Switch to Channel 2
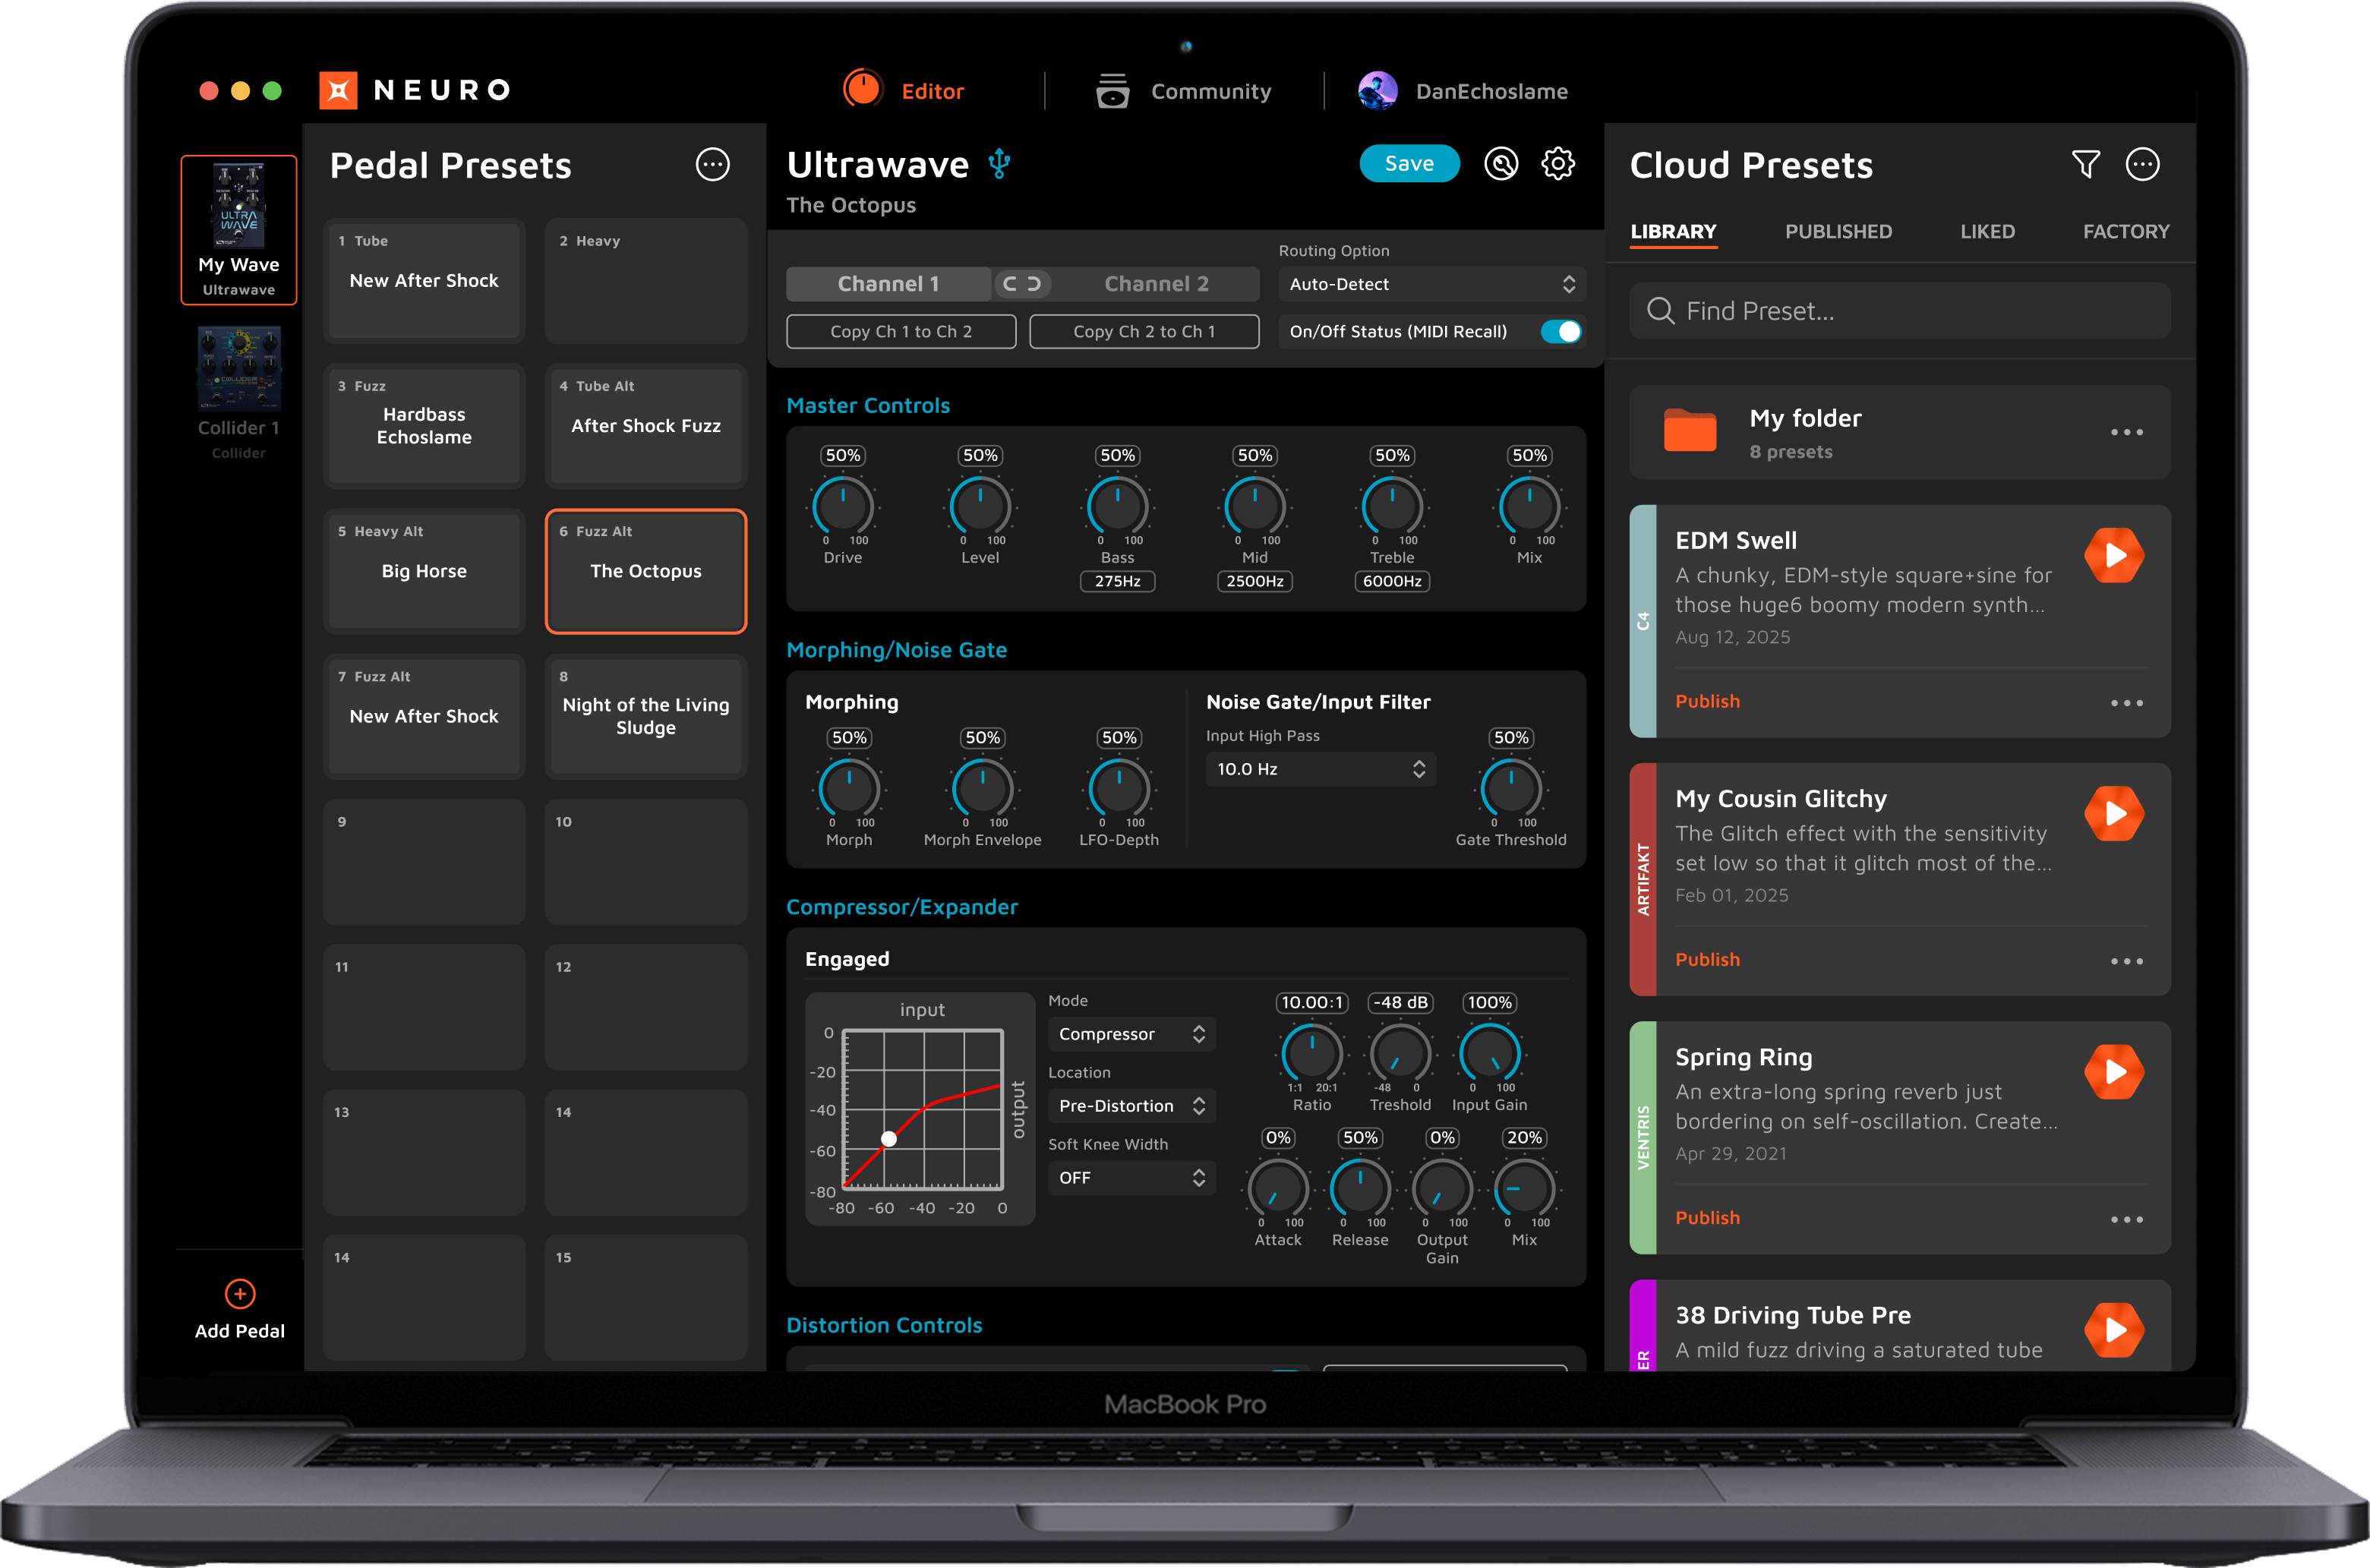This screenshot has width=2370, height=1568. tap(1156, 284)
